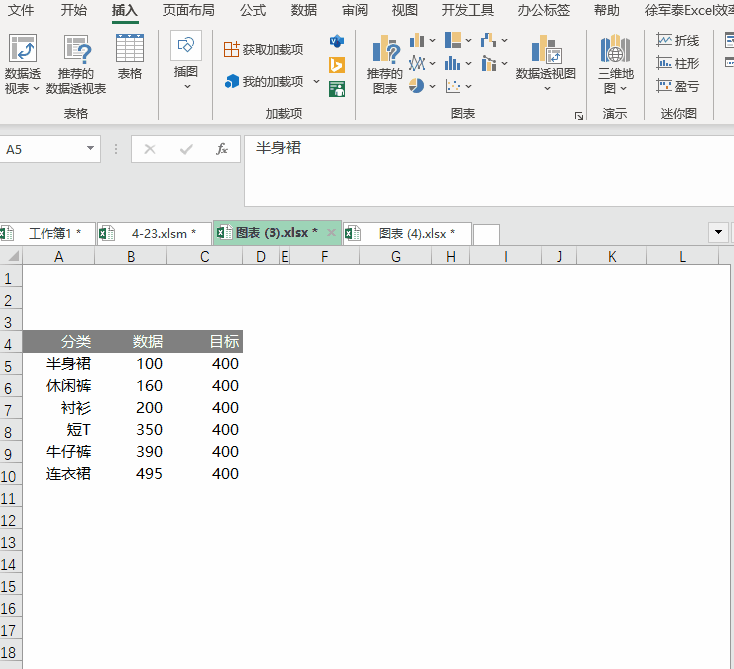This screenshot has height=669, width=734.
Task: Open the PivotChart (数据透视图) tool
Action: 546,57
